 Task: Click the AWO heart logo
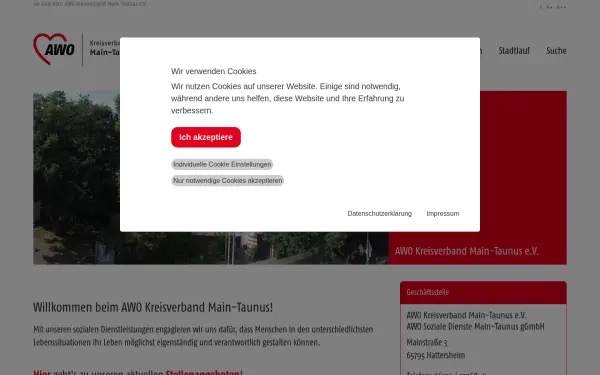click(54, 49)
